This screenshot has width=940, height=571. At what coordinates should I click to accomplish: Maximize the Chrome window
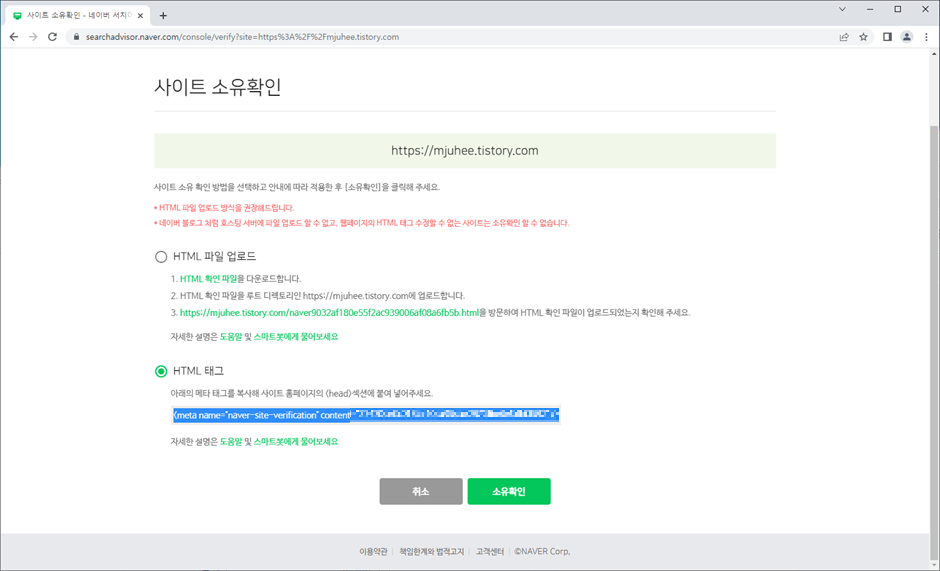[x=897, y=9]
